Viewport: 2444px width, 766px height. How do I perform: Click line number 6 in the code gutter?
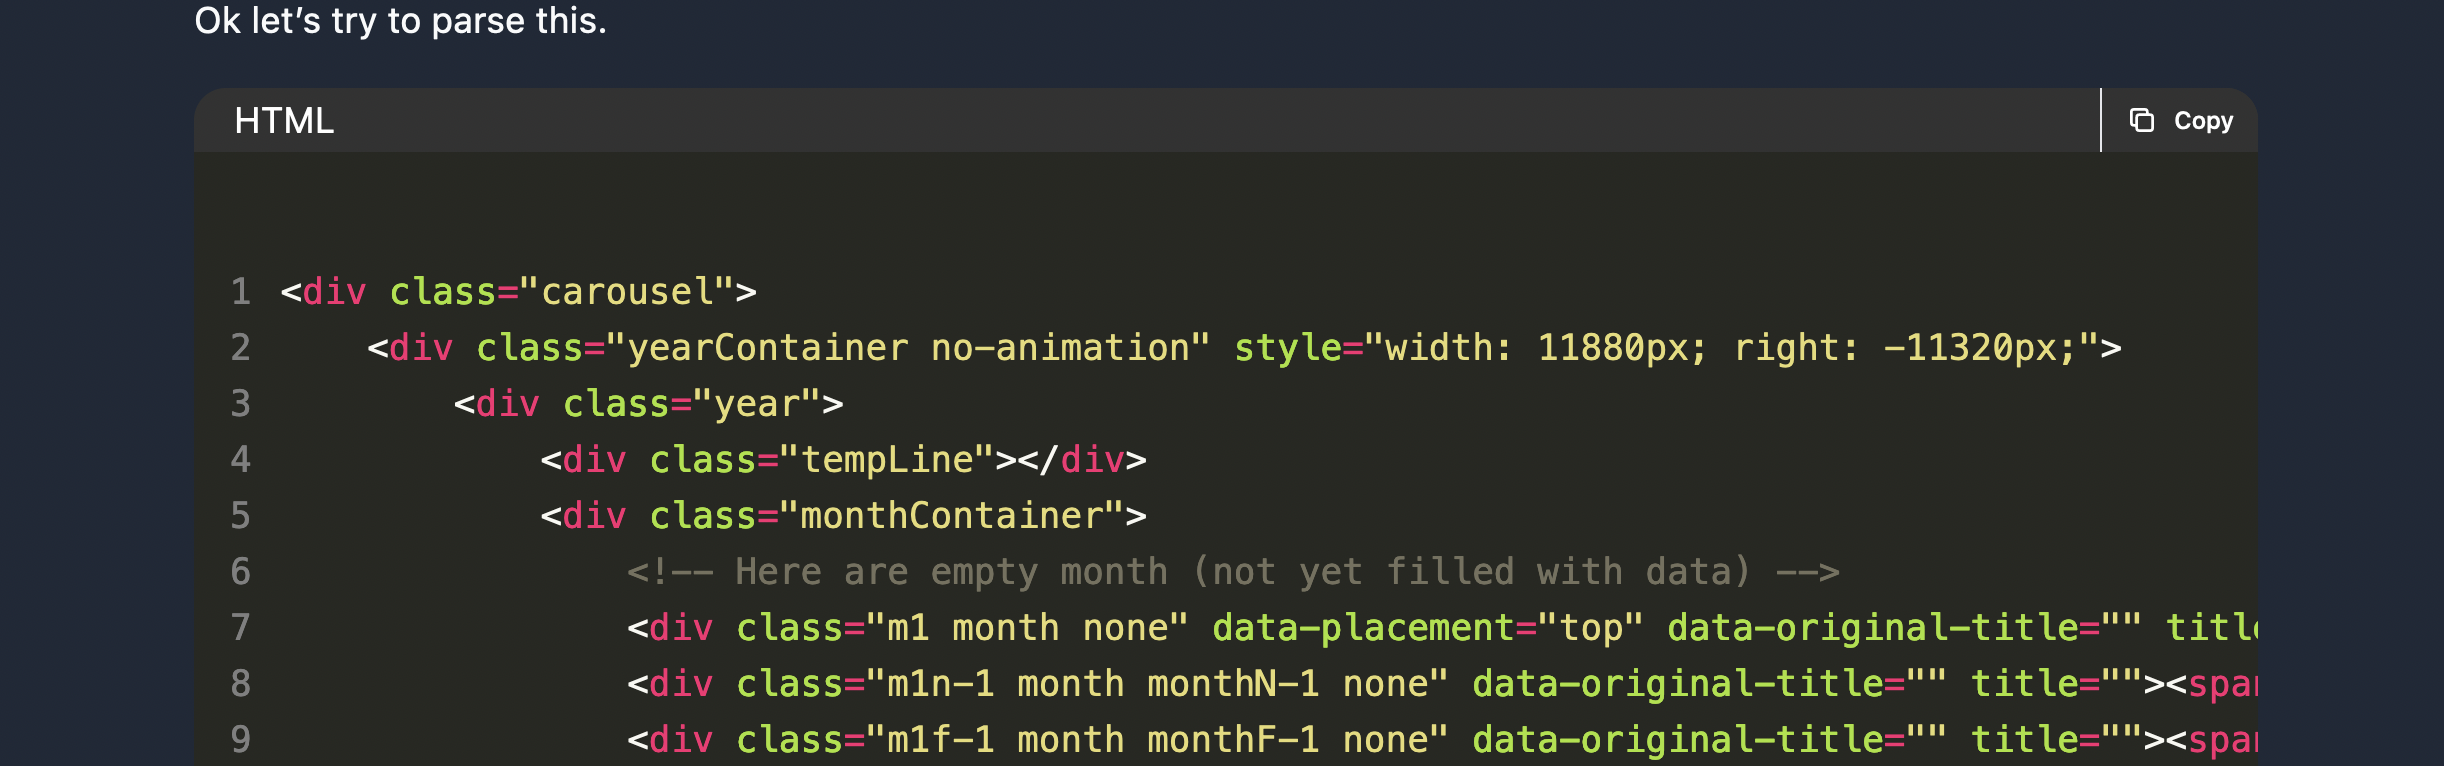241,572
